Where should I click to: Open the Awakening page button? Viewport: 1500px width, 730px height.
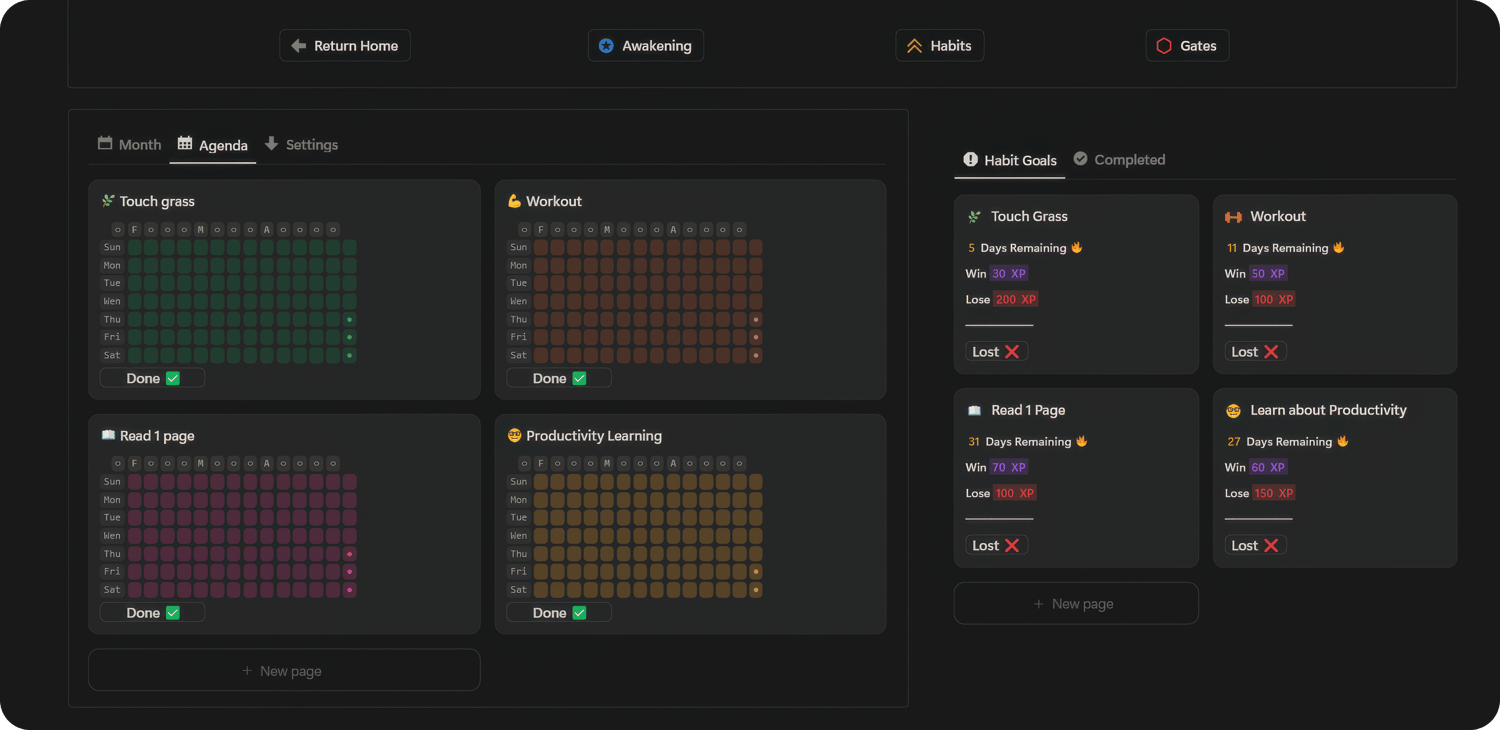click(x=646, y=46)
